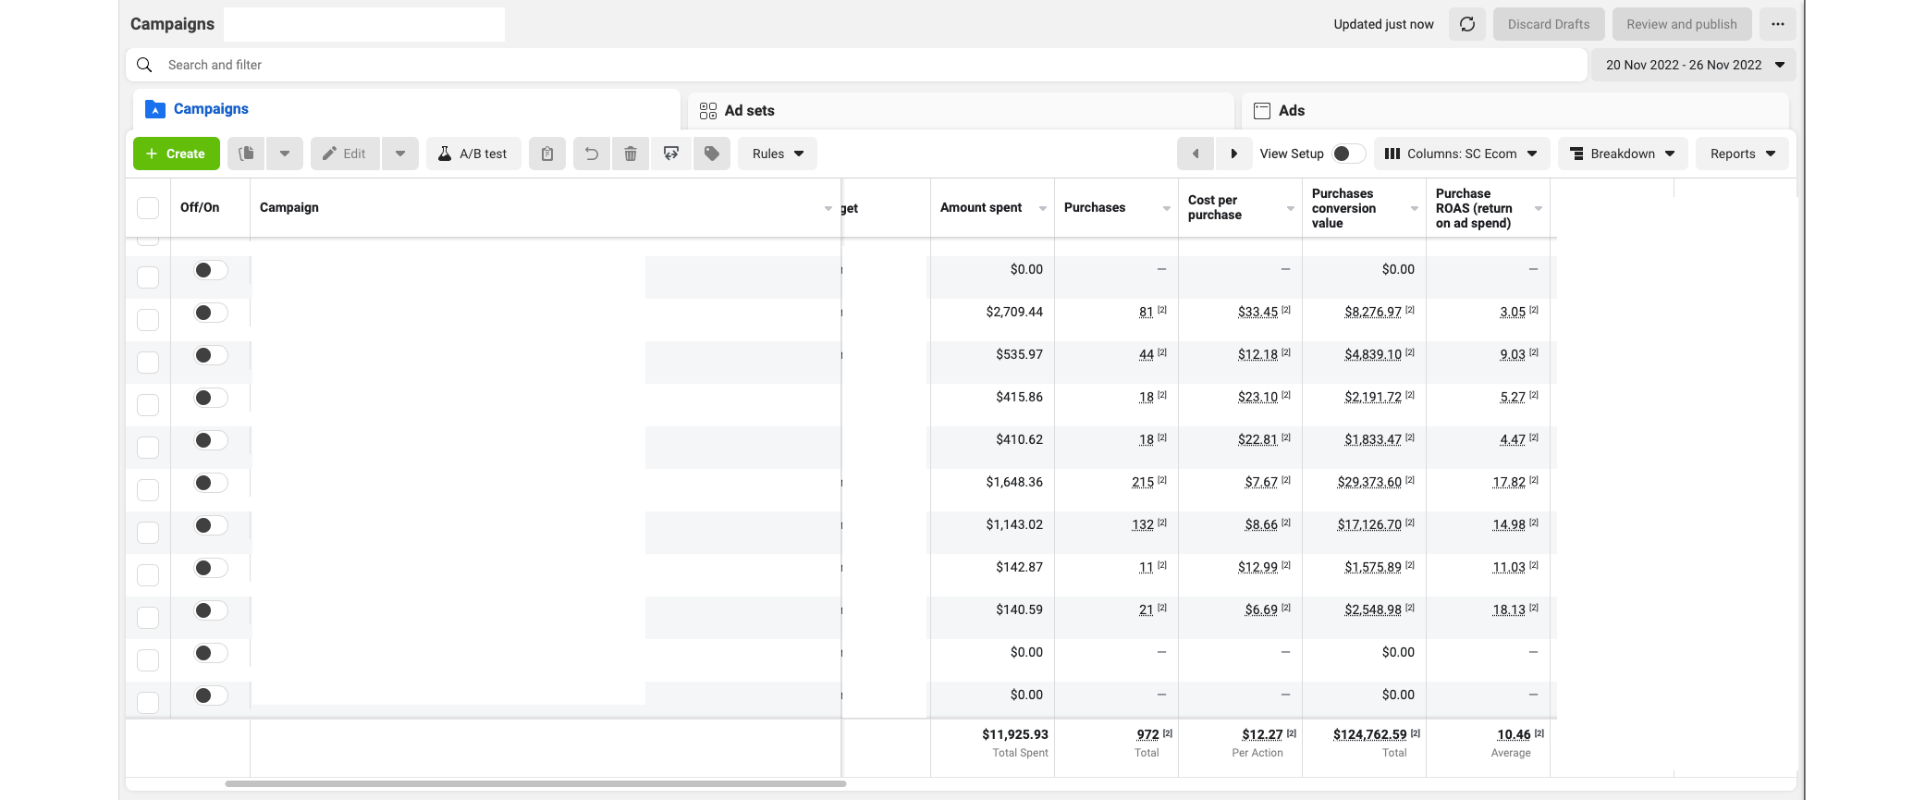
Task: Open the date range 20 Nov - 26 Nov dropdown
Action: pos(1694,65)
